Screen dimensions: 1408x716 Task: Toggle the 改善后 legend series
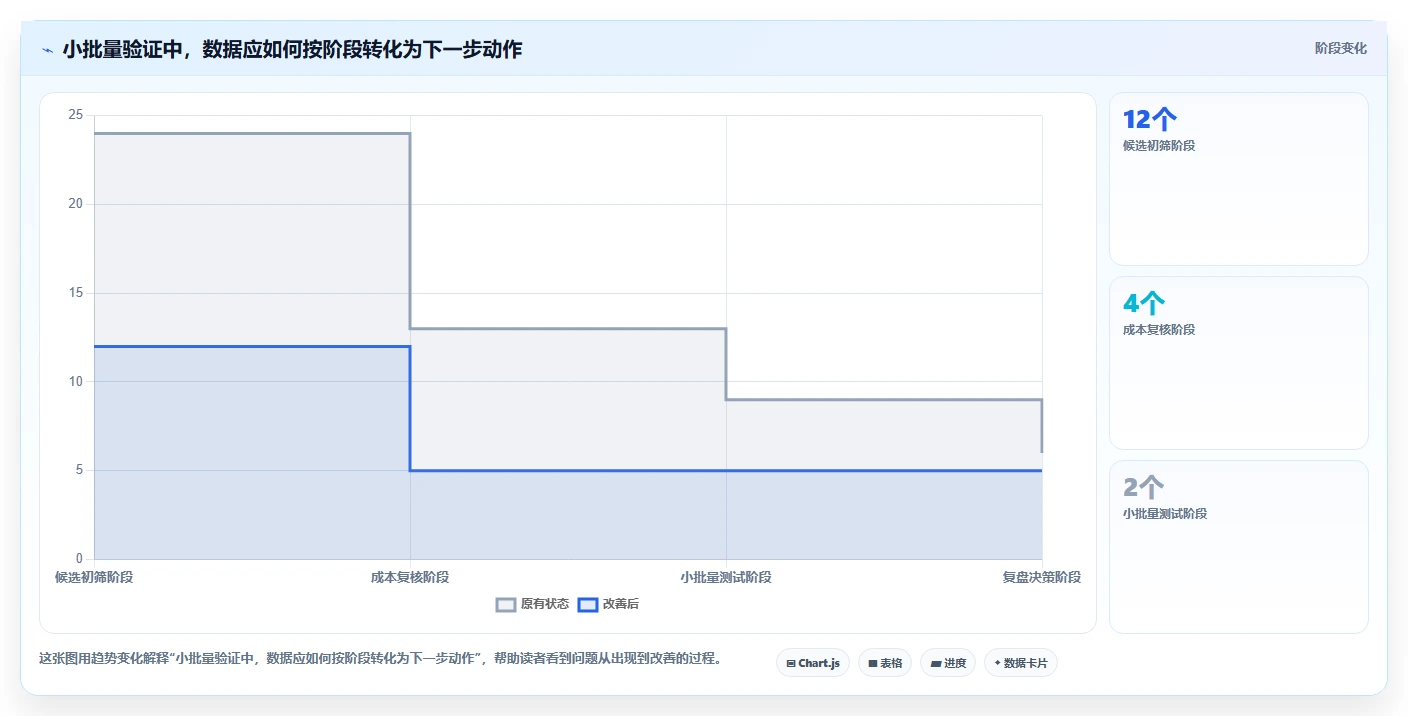609,604
